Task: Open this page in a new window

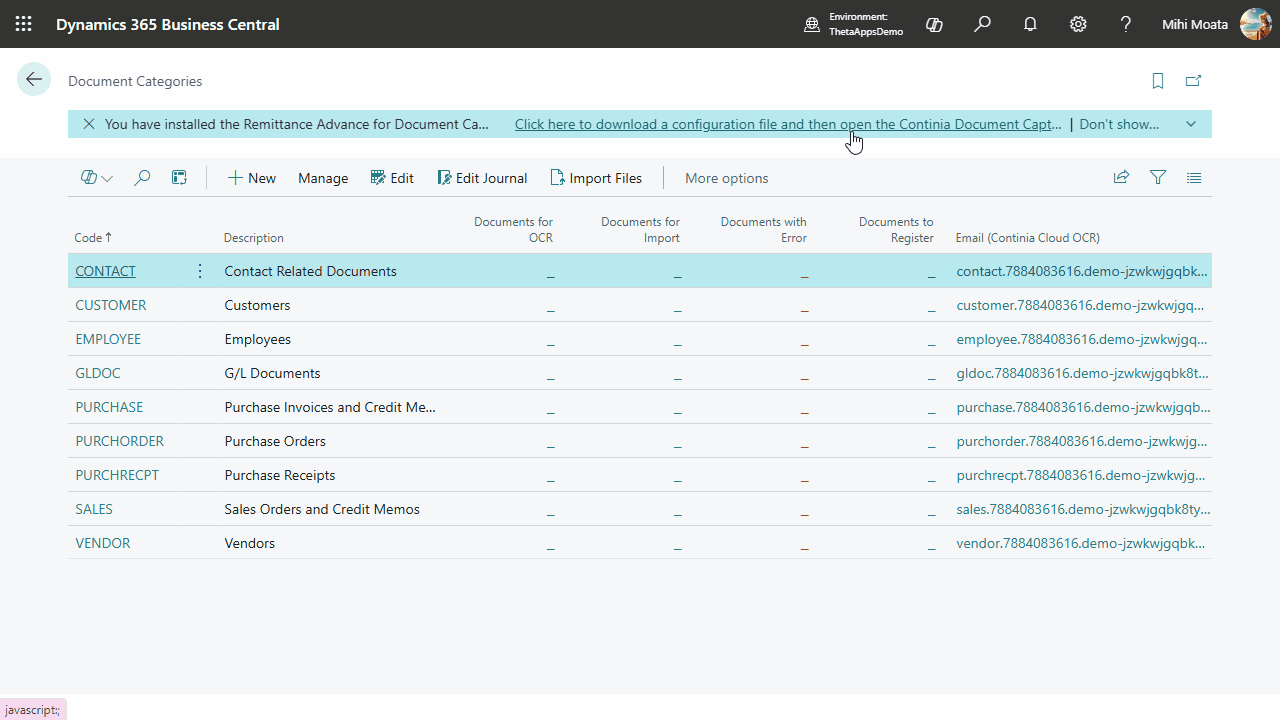Action: (x=1193, y=81)
